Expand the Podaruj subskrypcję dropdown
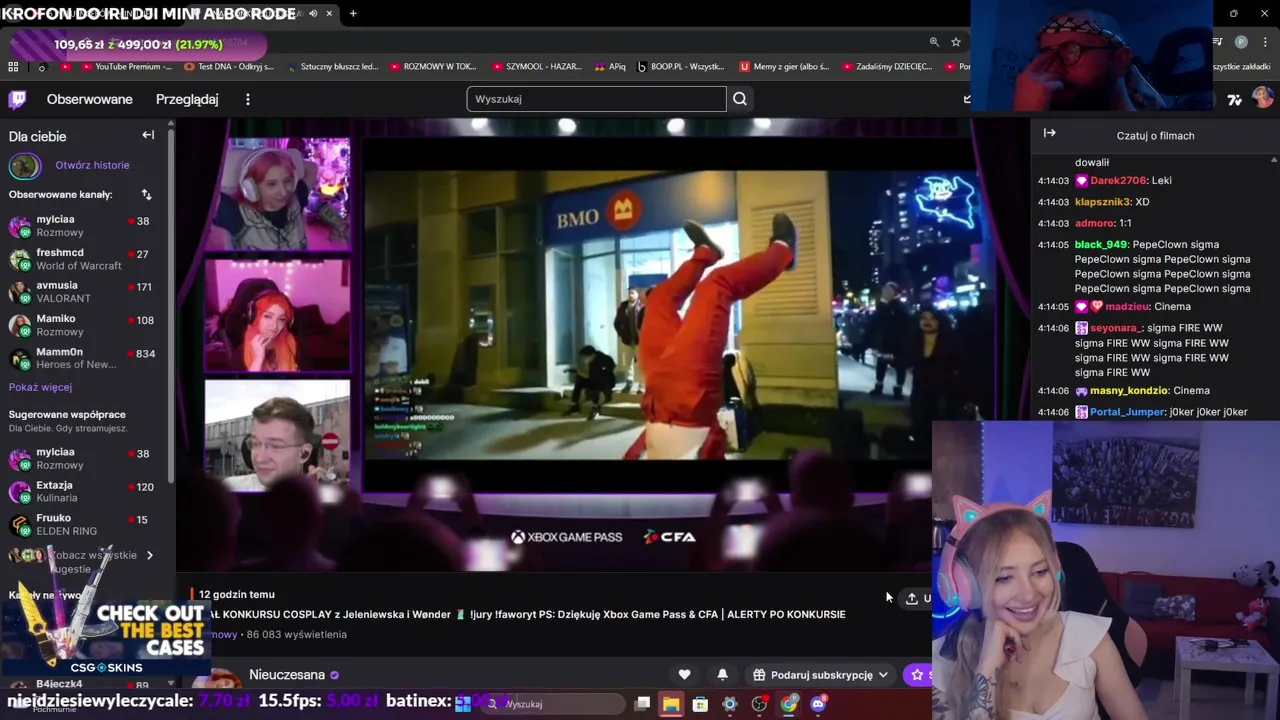 click(x=883, y=675)
